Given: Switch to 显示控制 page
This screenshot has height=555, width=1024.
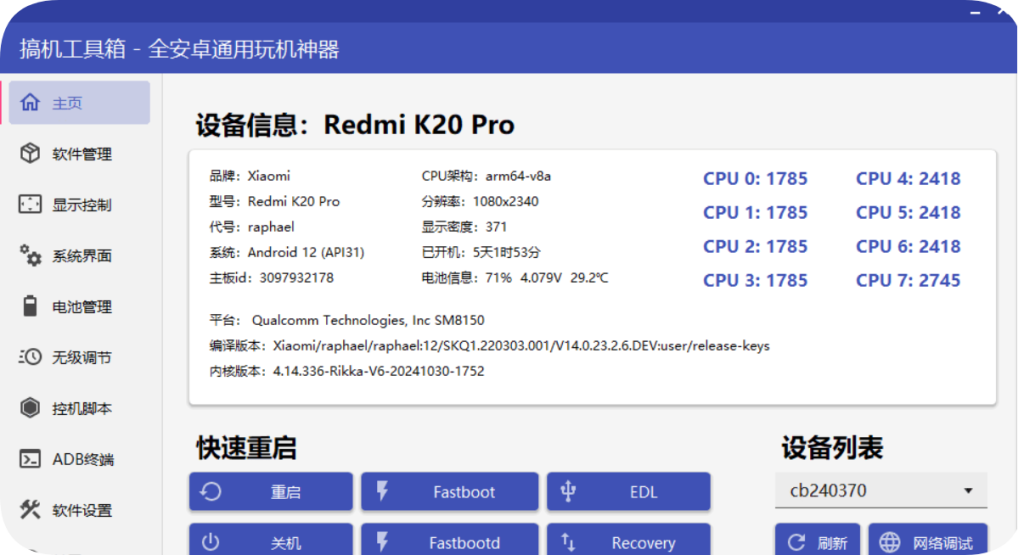Looking at the screenshot, I should [x=80, y=204].
